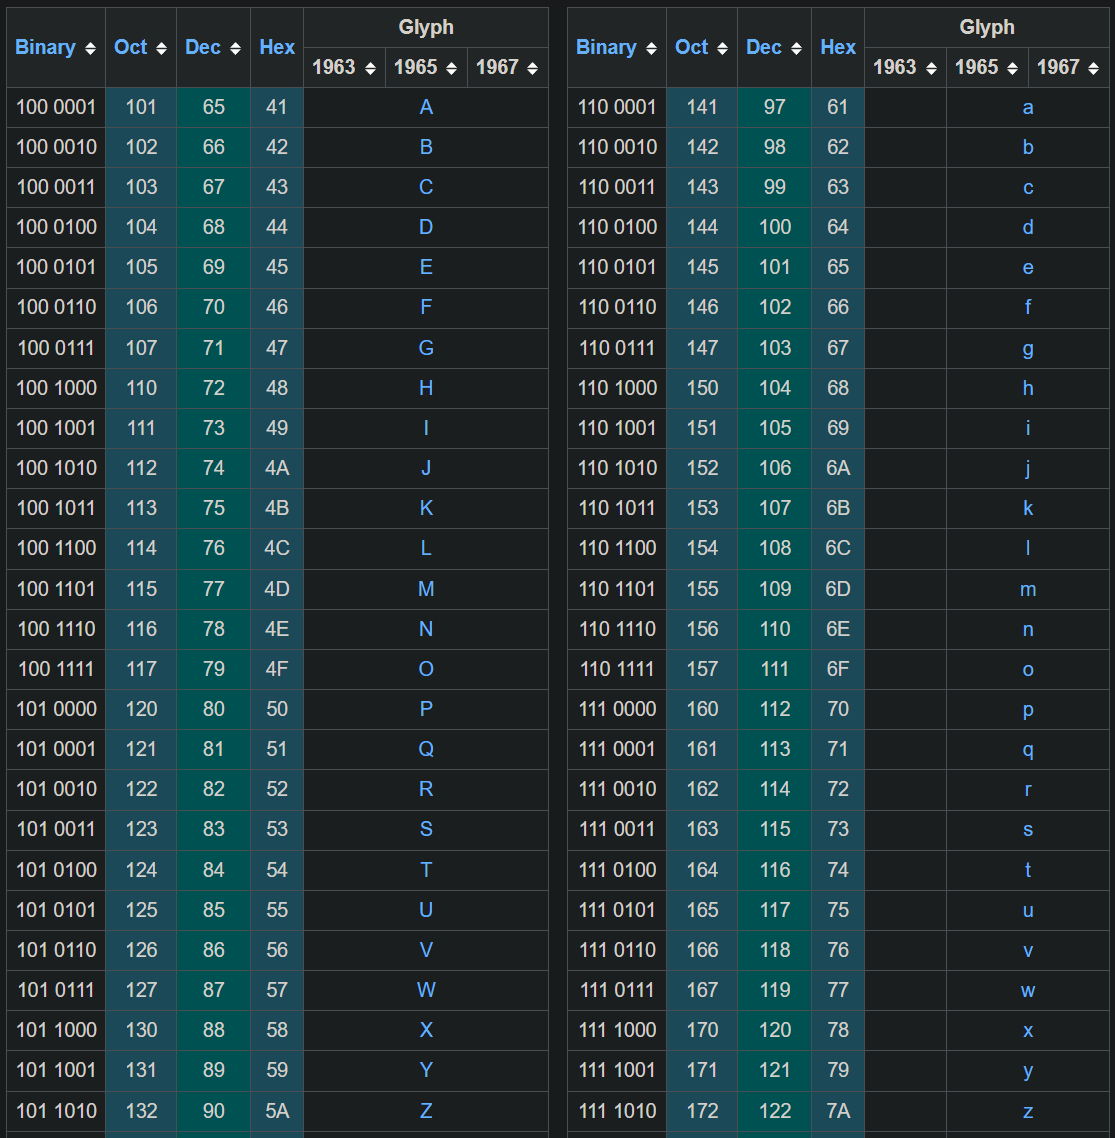Open the uppercase K glyph link
The image size is (1115, 1138).
[x=426, y=508]
